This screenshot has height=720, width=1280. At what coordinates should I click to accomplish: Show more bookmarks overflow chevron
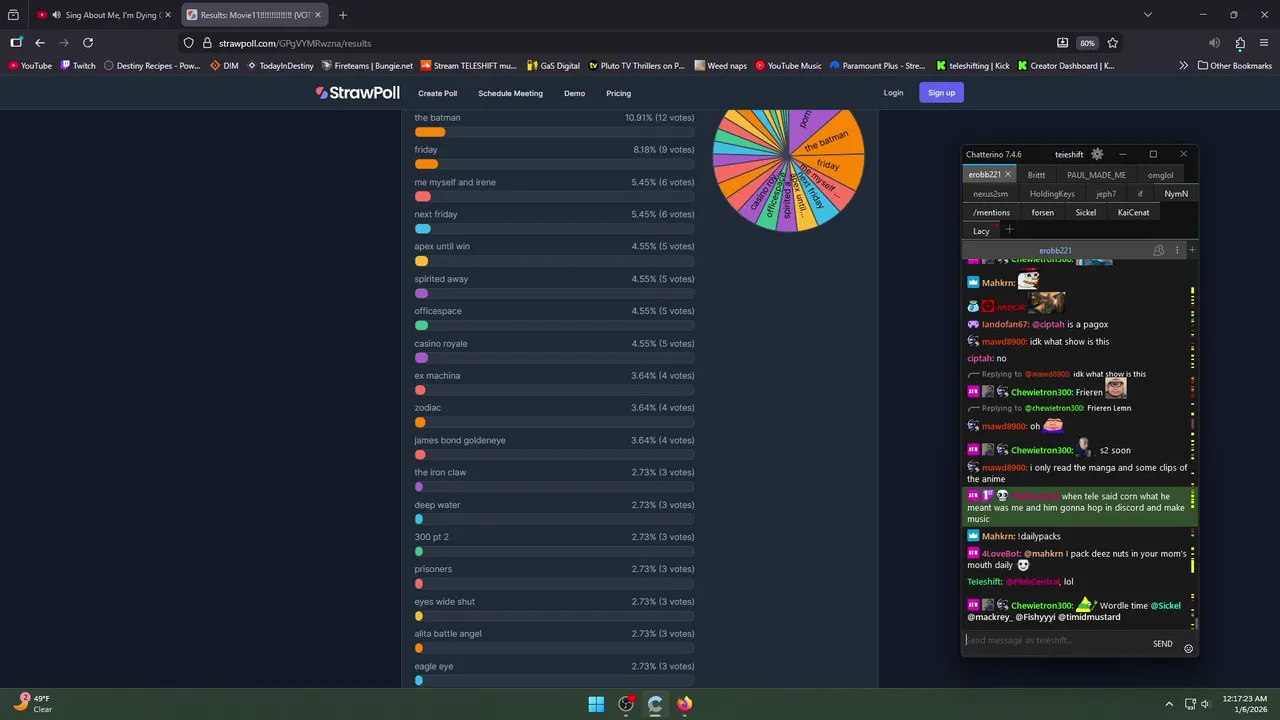(x=1184, y=66)
